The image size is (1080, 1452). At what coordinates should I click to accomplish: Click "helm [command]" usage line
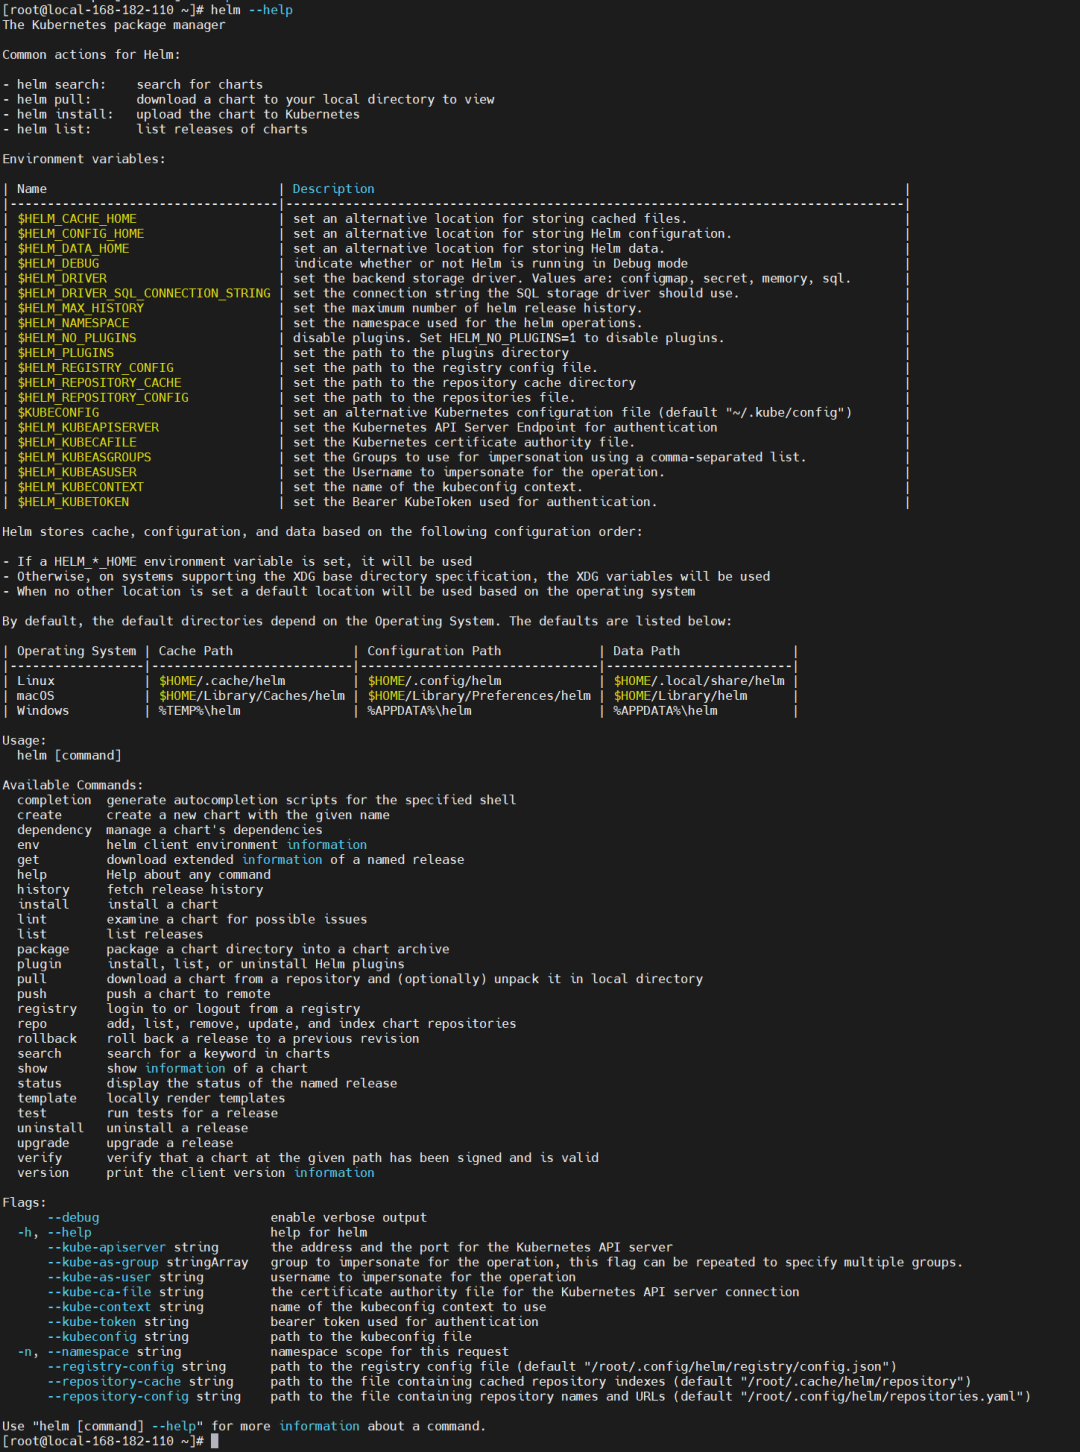(69, 756)
